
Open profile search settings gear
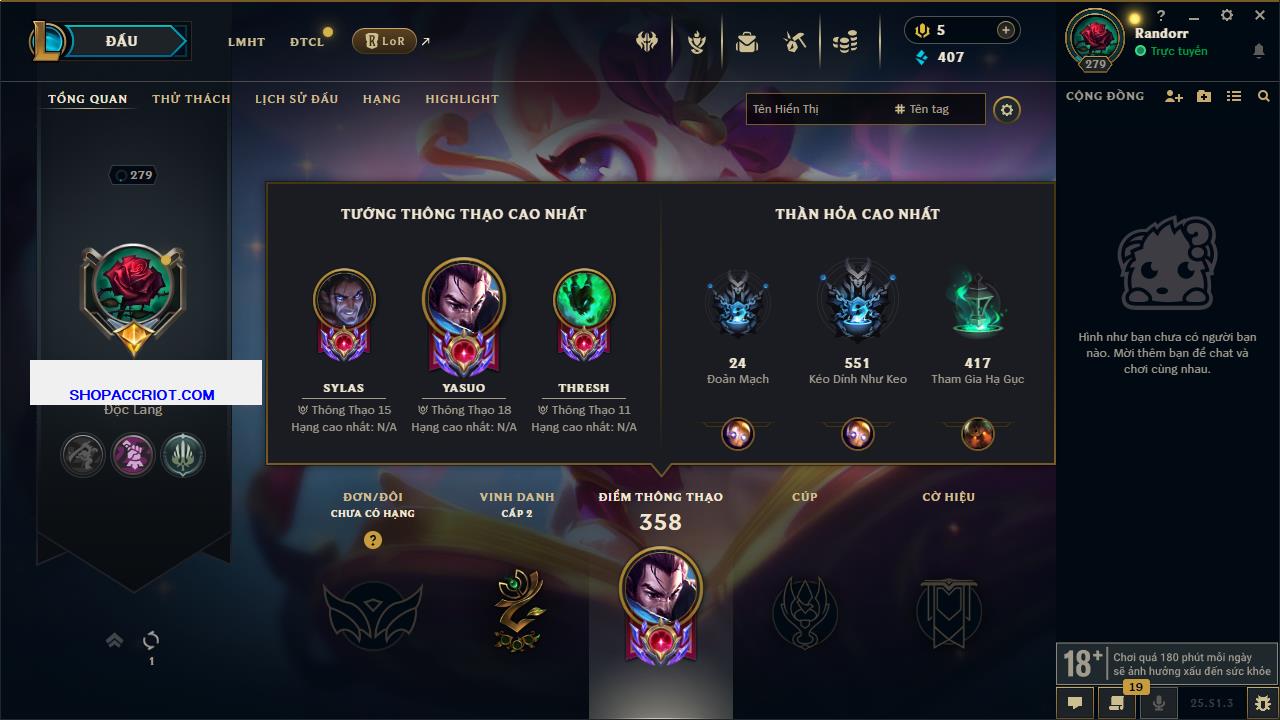(x=1007, y=109)
